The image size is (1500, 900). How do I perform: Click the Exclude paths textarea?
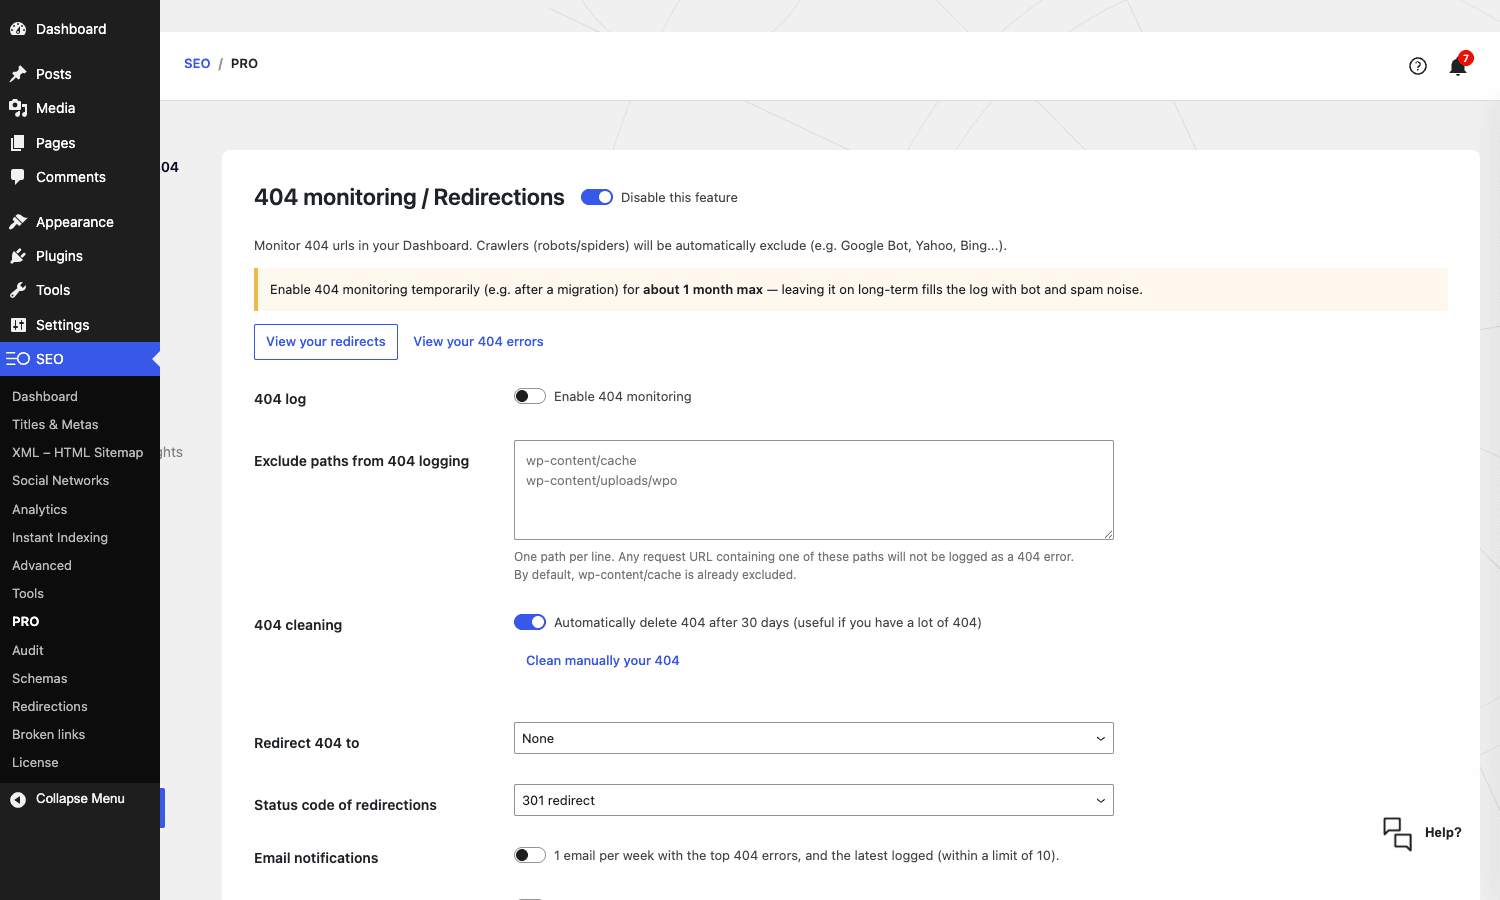[814, 490]
